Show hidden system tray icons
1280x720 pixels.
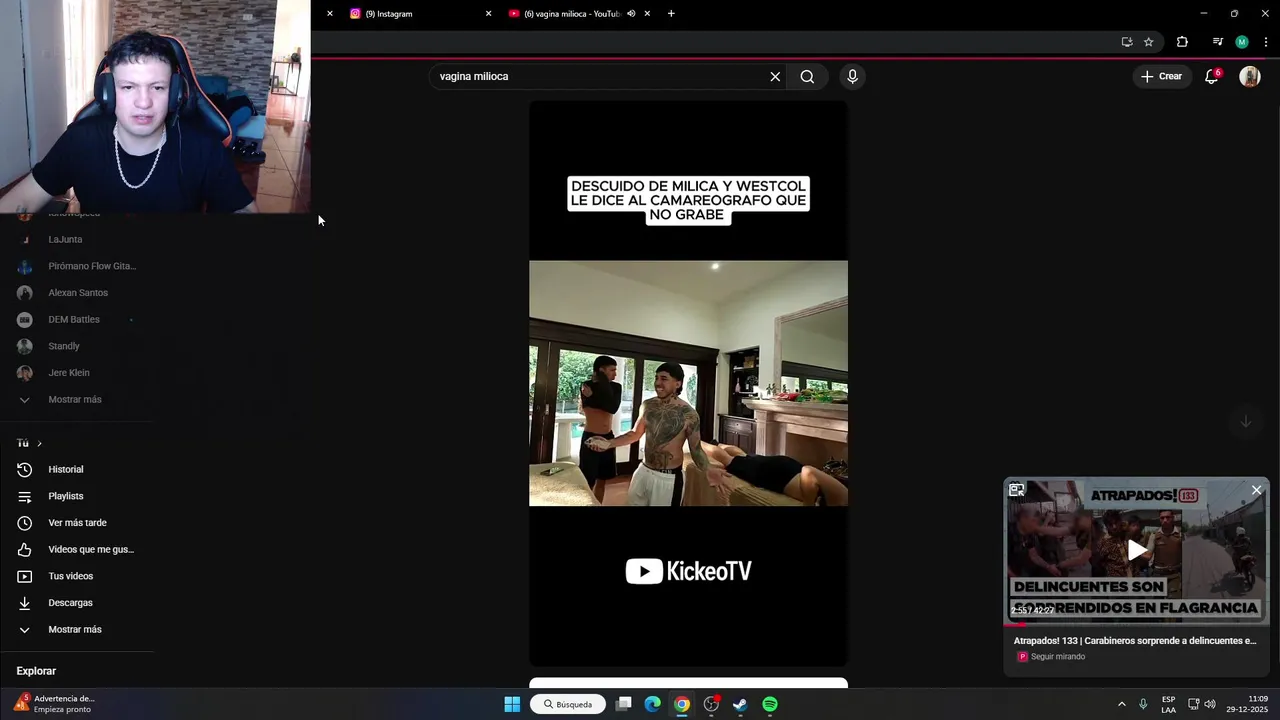1121,704
